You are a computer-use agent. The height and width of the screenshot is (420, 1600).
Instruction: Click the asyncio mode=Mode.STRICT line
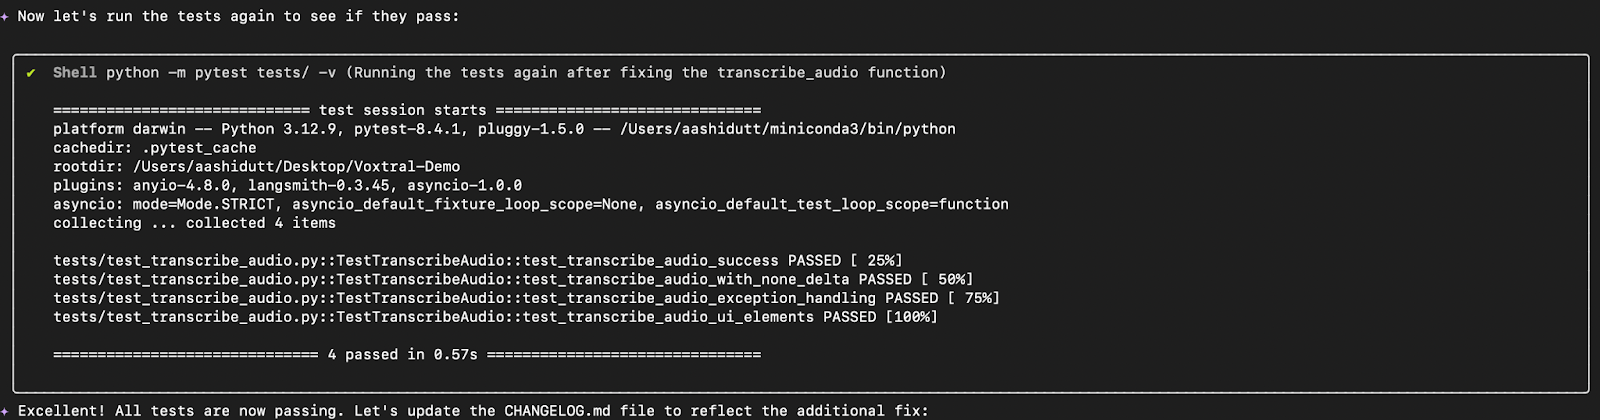pyautogui.click(x=531, y=204)
